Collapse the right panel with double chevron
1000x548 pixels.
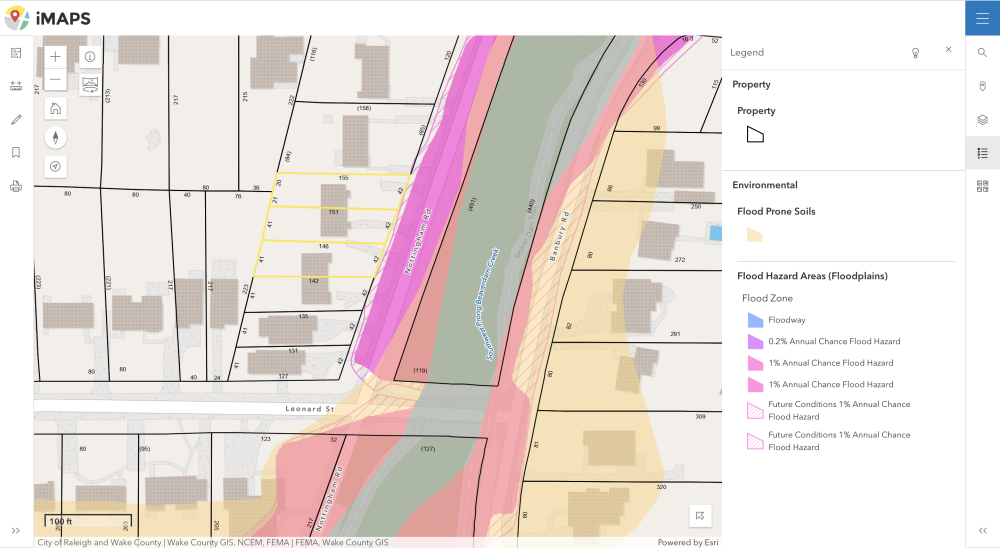pyautogui.click(x=982, y=530)
